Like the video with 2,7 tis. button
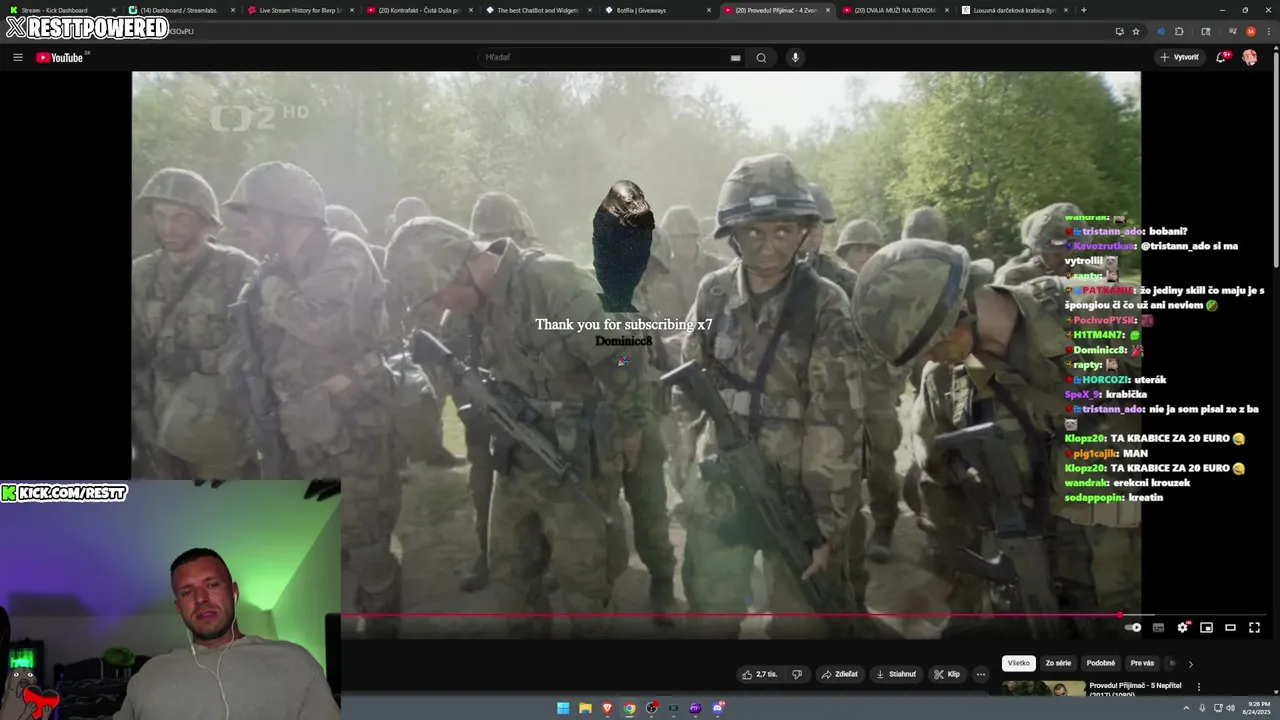This screenshot has height=720, width=1280. [760, 674]
